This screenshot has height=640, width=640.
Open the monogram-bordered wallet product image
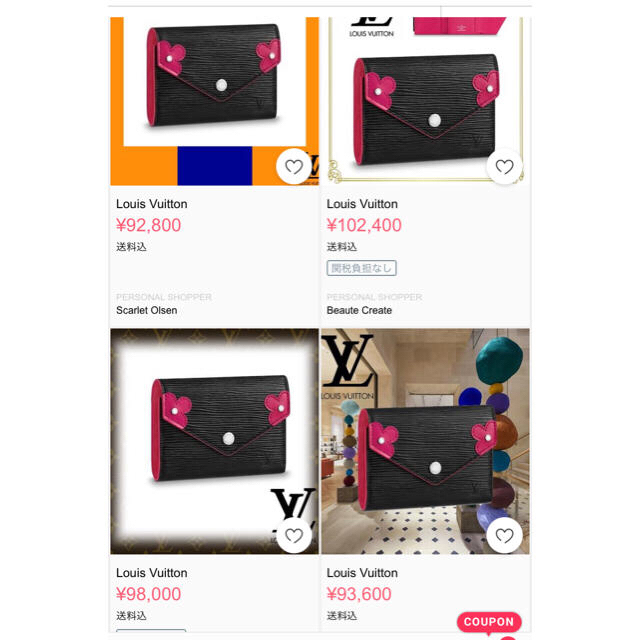click(215, 441)
